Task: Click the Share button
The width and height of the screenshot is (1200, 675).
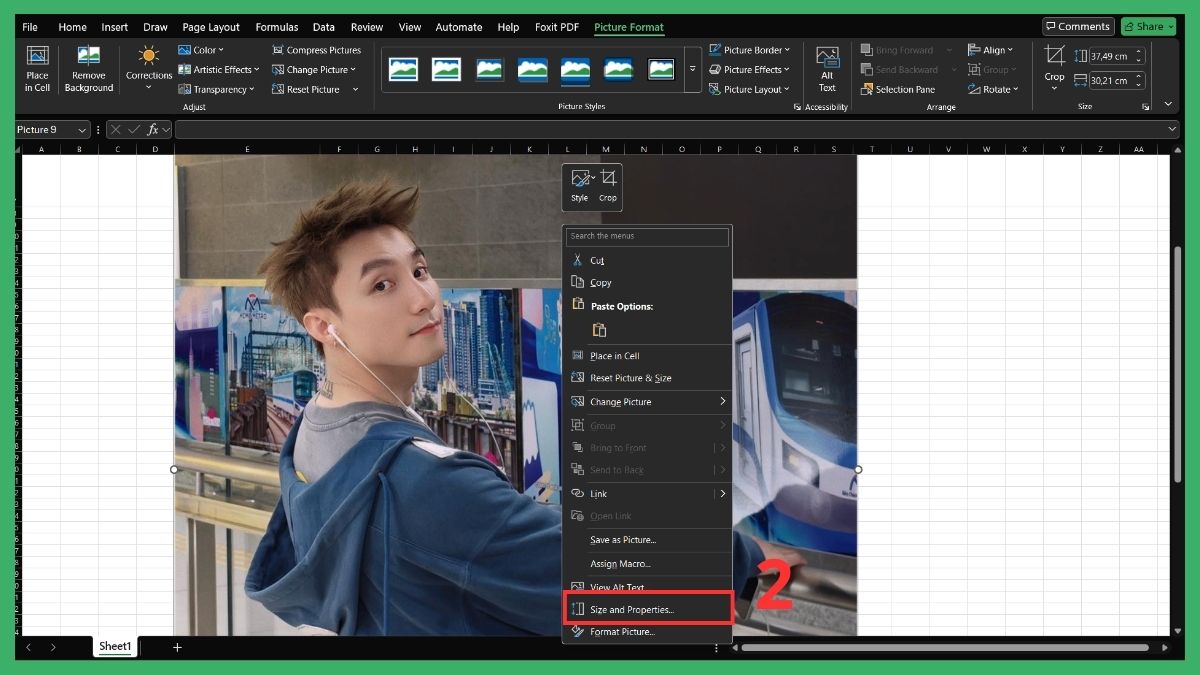Action: click(1148, 26)
